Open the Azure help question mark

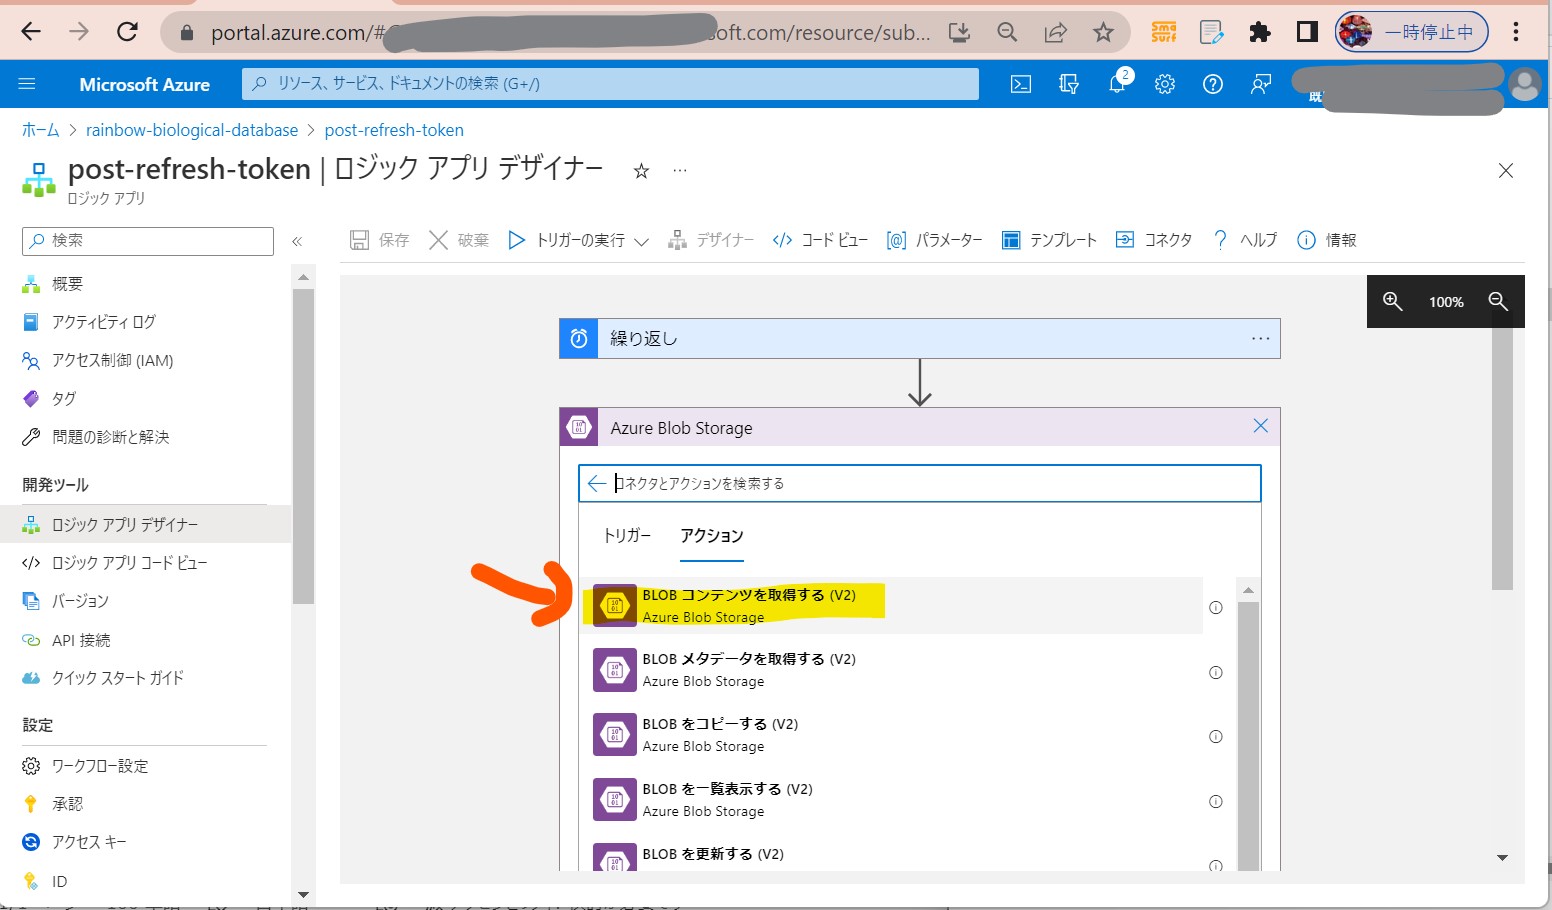point(1213,84)
